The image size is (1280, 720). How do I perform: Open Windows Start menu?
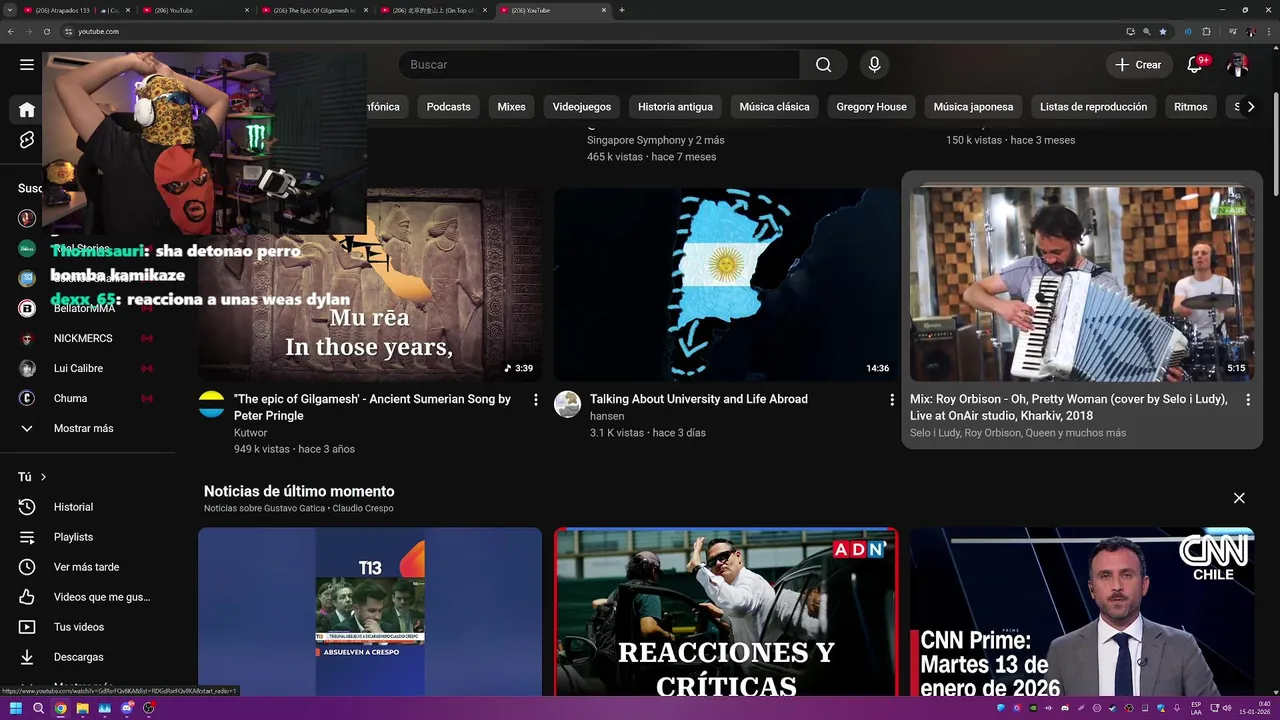tap(16, 708)
